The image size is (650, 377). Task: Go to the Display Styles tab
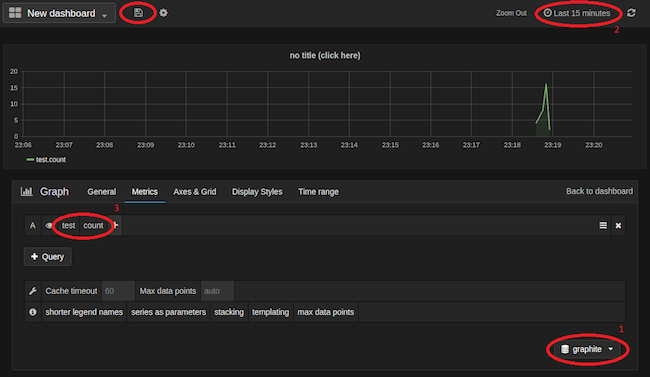pos(257,192)
